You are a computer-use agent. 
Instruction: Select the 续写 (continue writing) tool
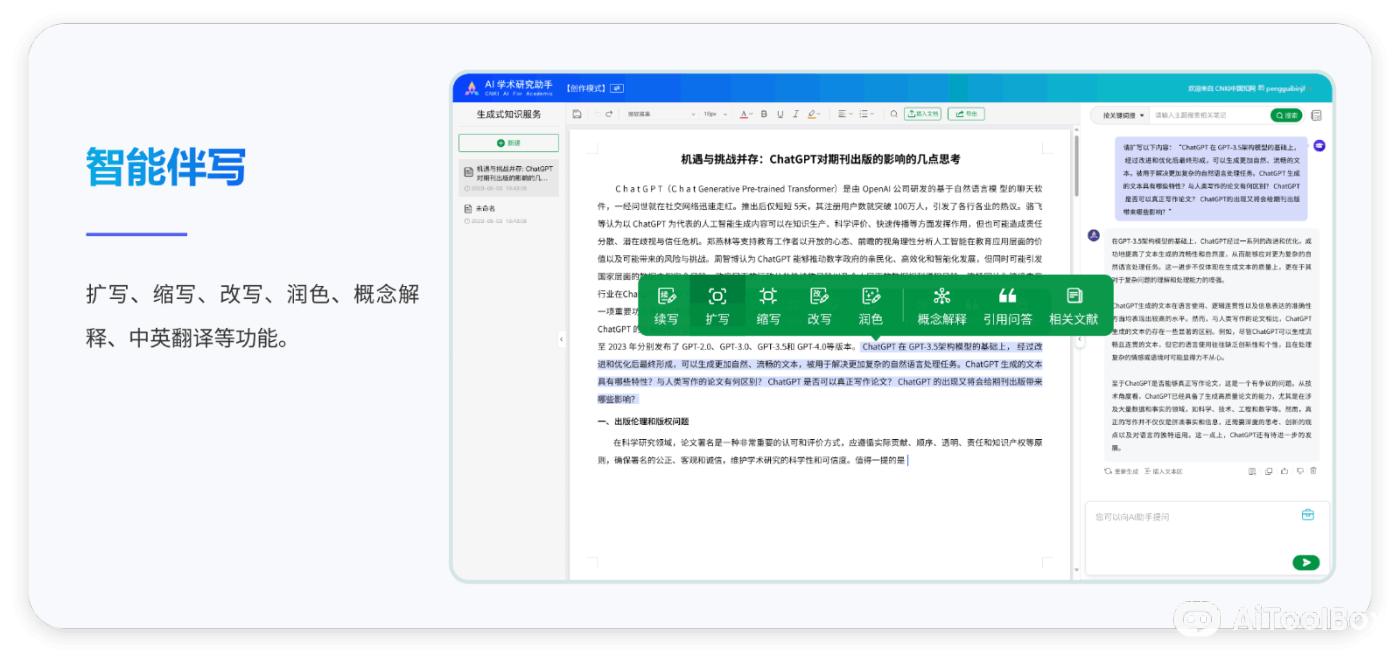(x=665, y=308)
